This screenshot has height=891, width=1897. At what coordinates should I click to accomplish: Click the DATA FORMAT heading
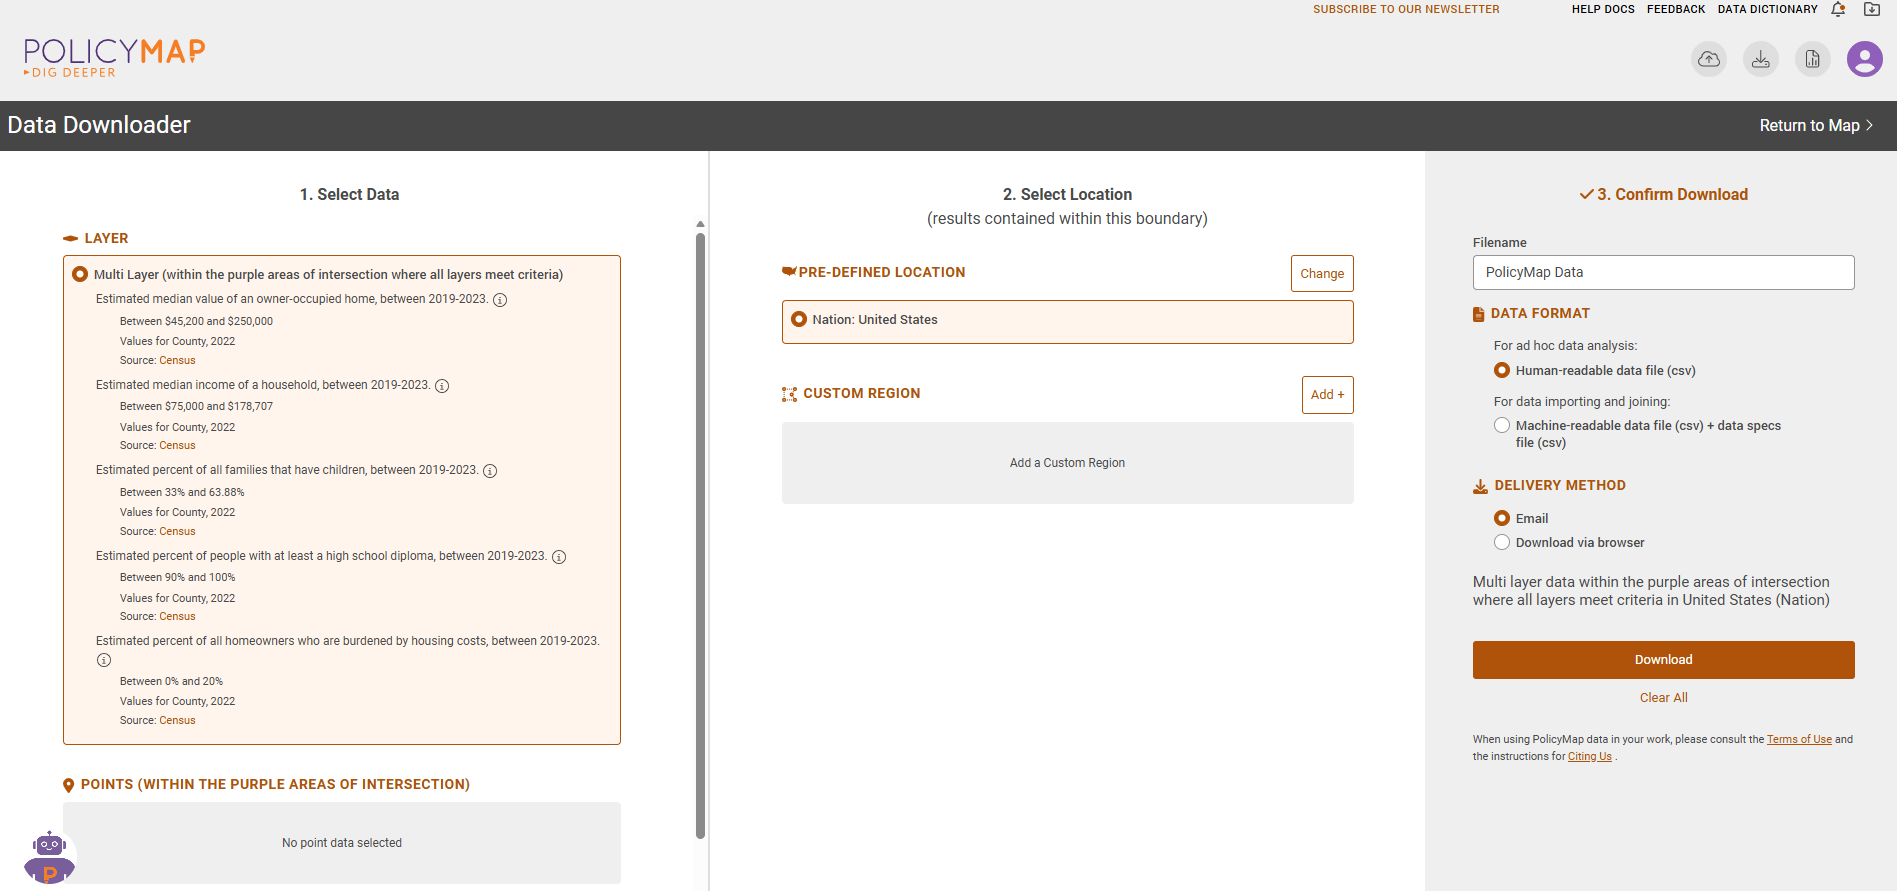pos(1531,314)
